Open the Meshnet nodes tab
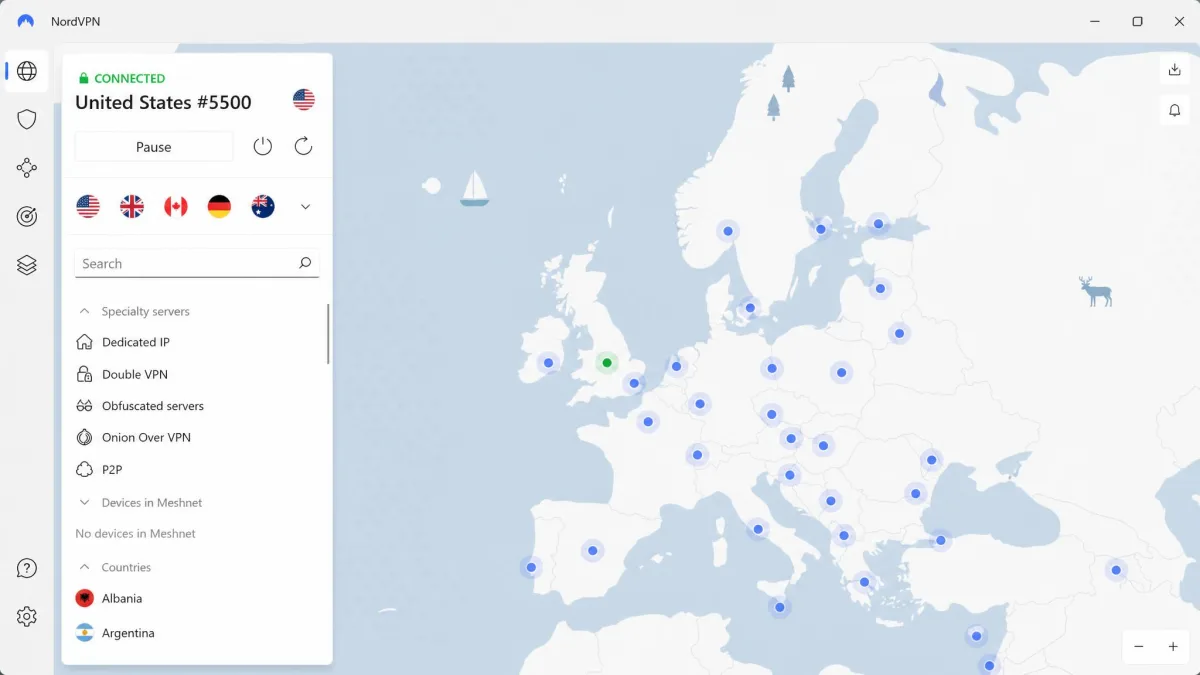1200x675 pixels. point(27,168)
